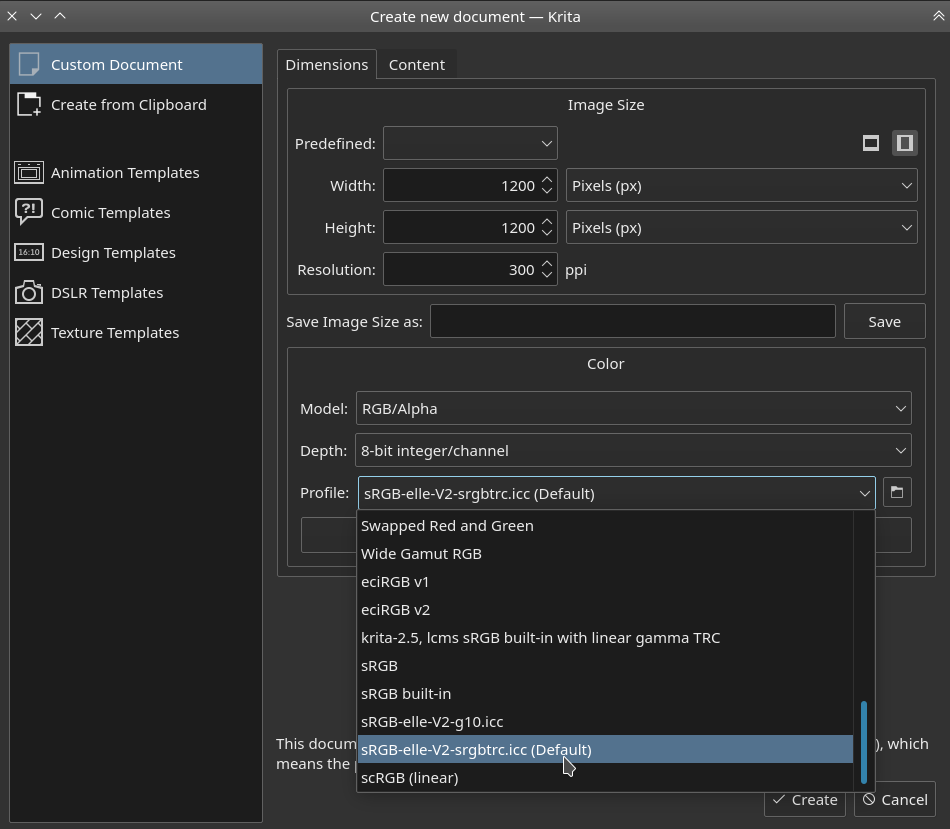Switch to the Content tab
950x829 pixels.
[416, 65]
